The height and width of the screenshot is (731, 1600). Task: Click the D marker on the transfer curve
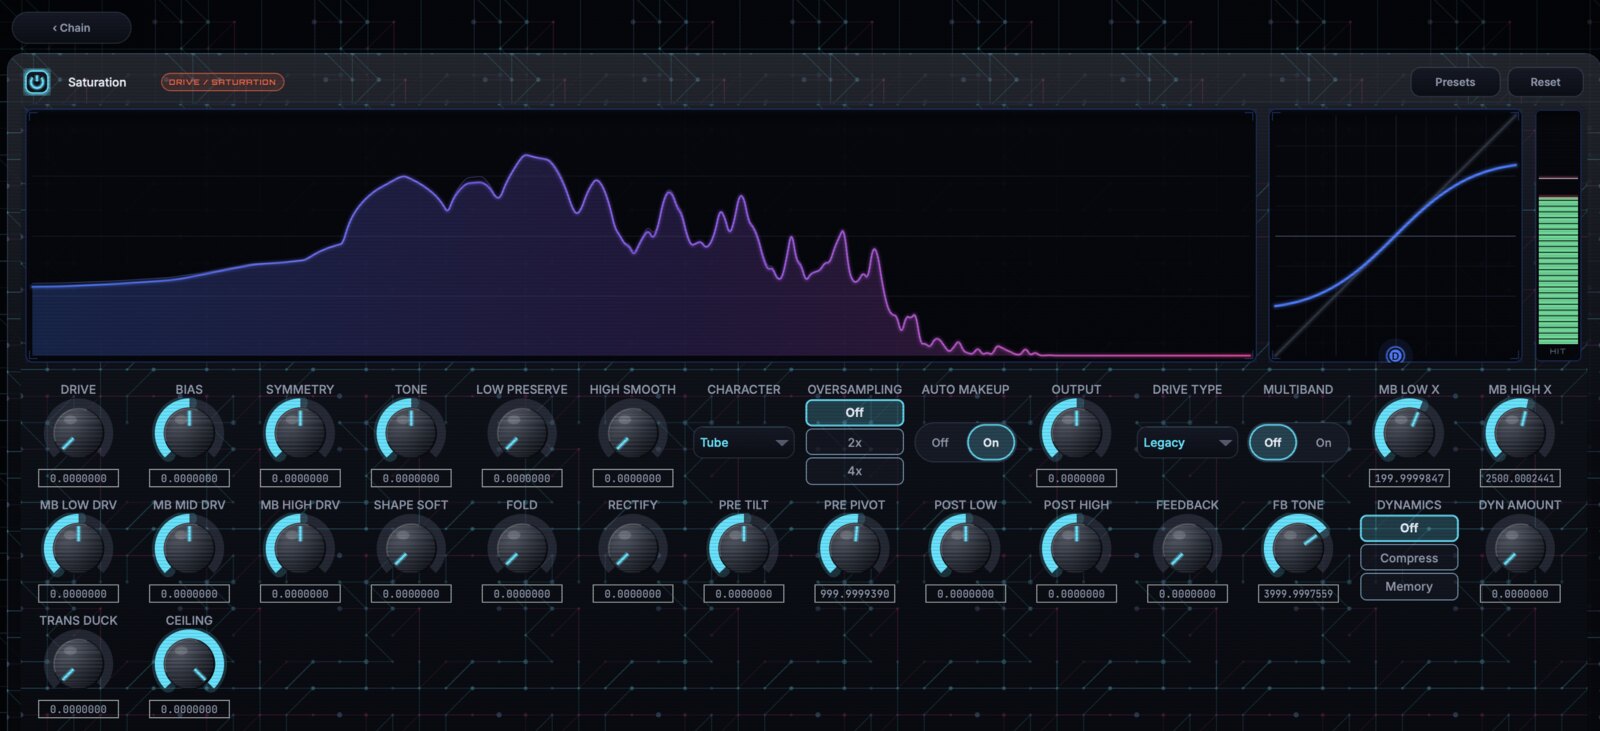pos(1395,355)
